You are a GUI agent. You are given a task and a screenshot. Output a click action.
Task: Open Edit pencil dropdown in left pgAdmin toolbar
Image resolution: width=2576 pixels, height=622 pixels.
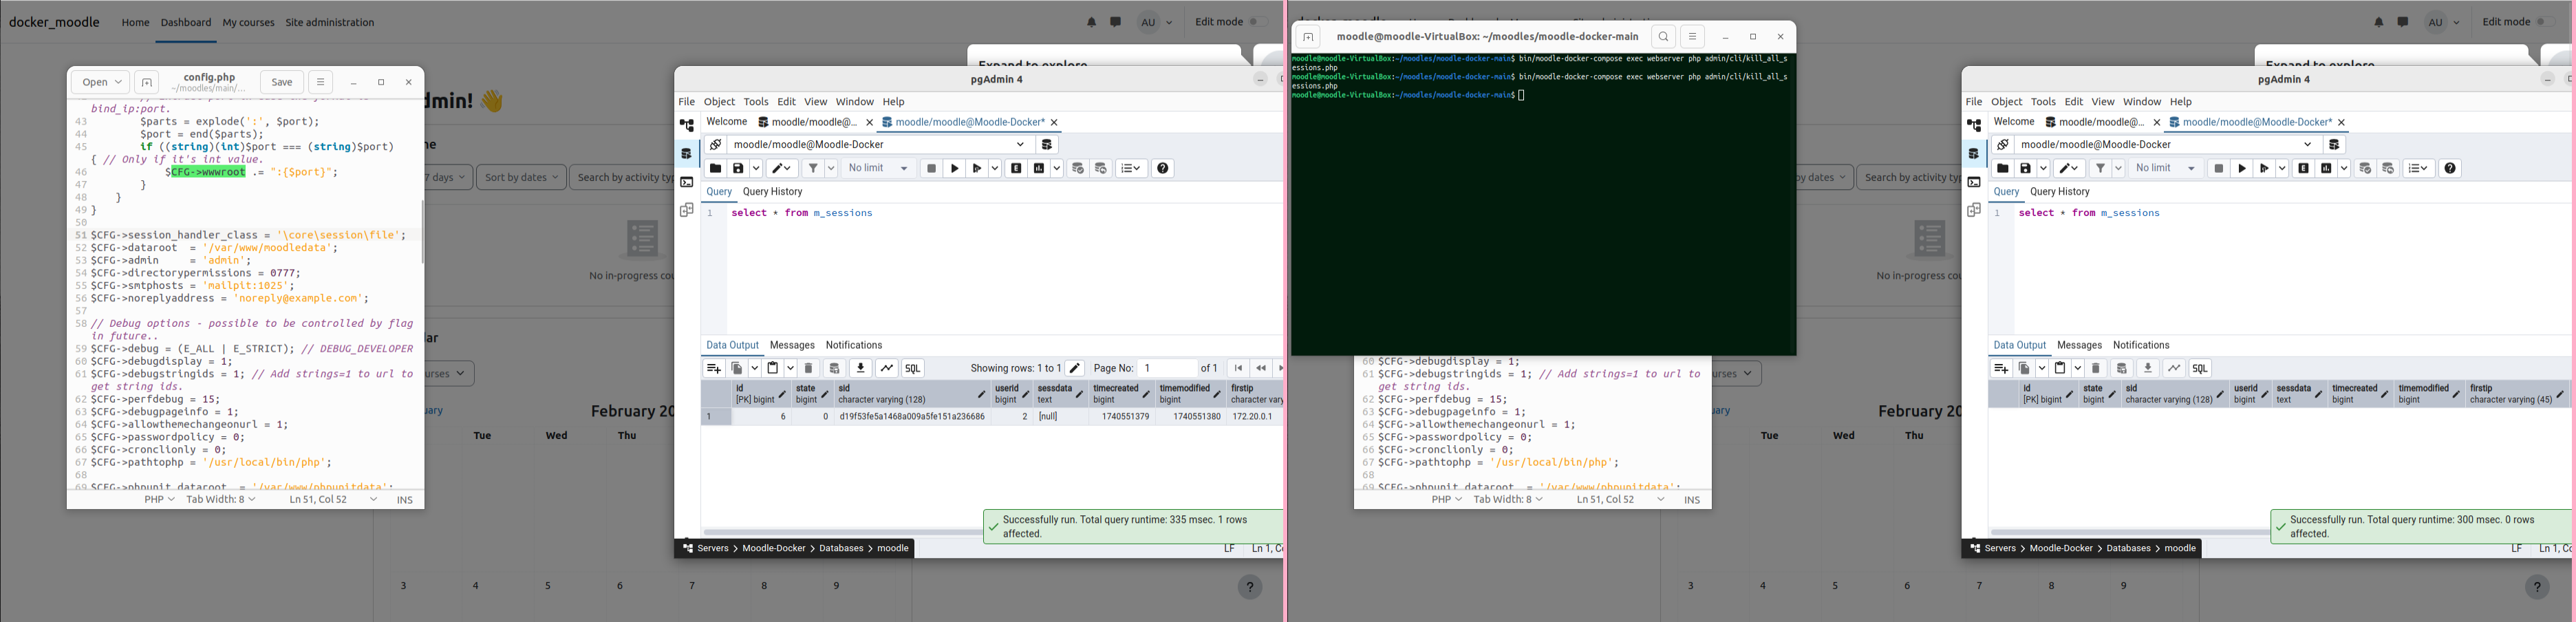tap(783, 169)
